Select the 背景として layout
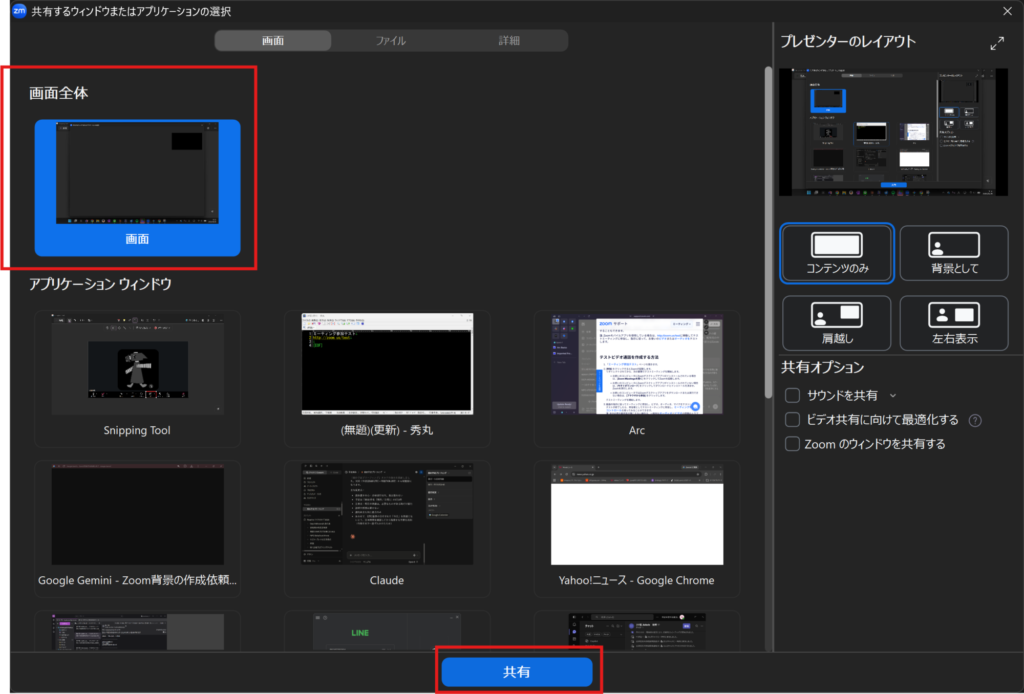The width and height of the screenshot is (1024, 694). tap(954, 253)
